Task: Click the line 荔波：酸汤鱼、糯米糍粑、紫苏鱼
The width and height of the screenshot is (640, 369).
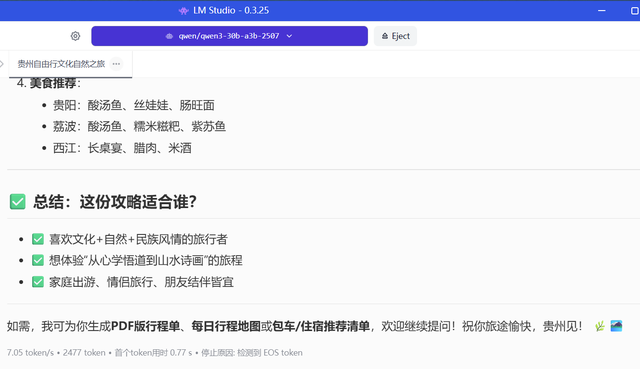Action: 139,127
